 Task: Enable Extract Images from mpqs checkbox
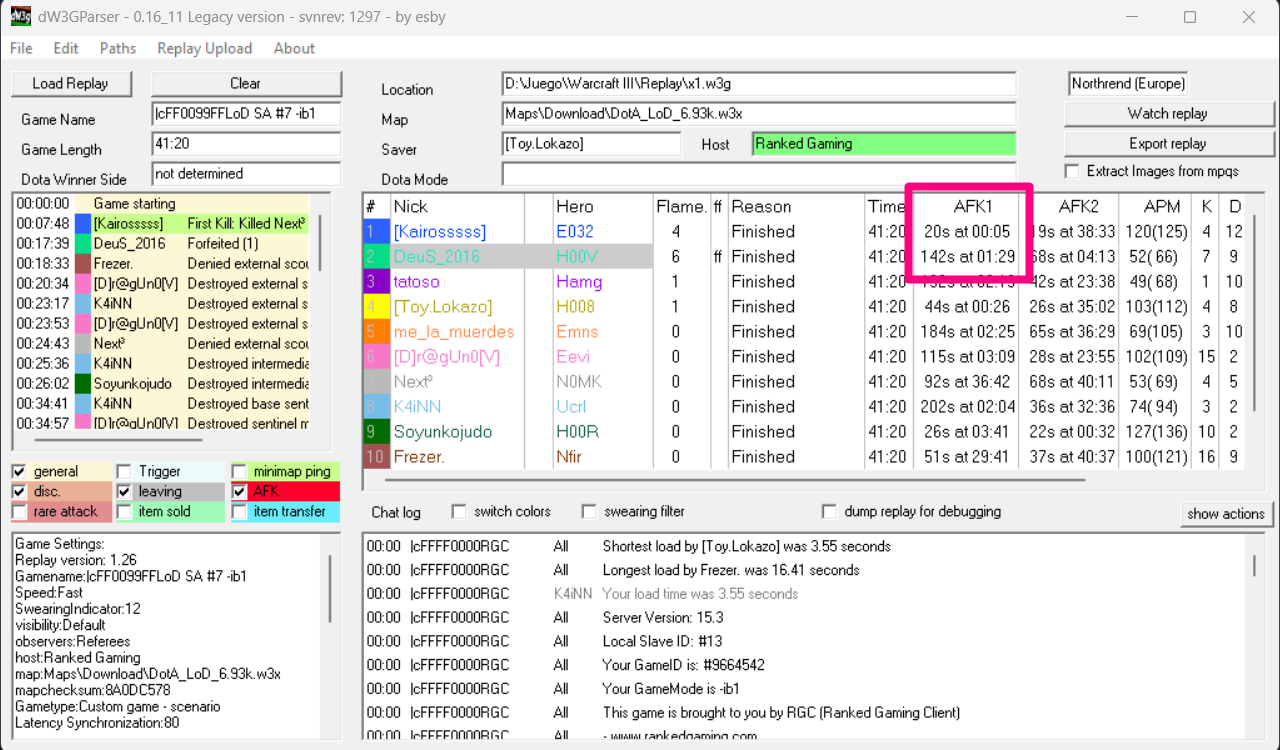pos(1072,171)
